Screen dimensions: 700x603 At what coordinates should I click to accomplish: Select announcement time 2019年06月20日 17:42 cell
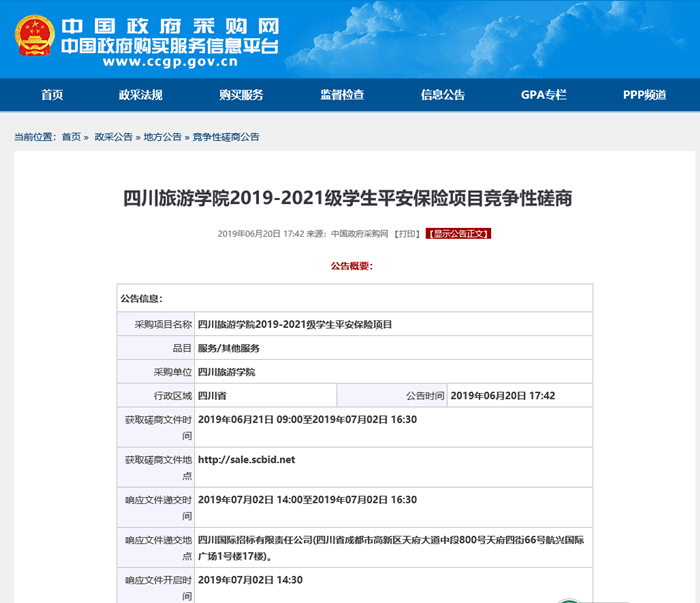pos(520,395)
